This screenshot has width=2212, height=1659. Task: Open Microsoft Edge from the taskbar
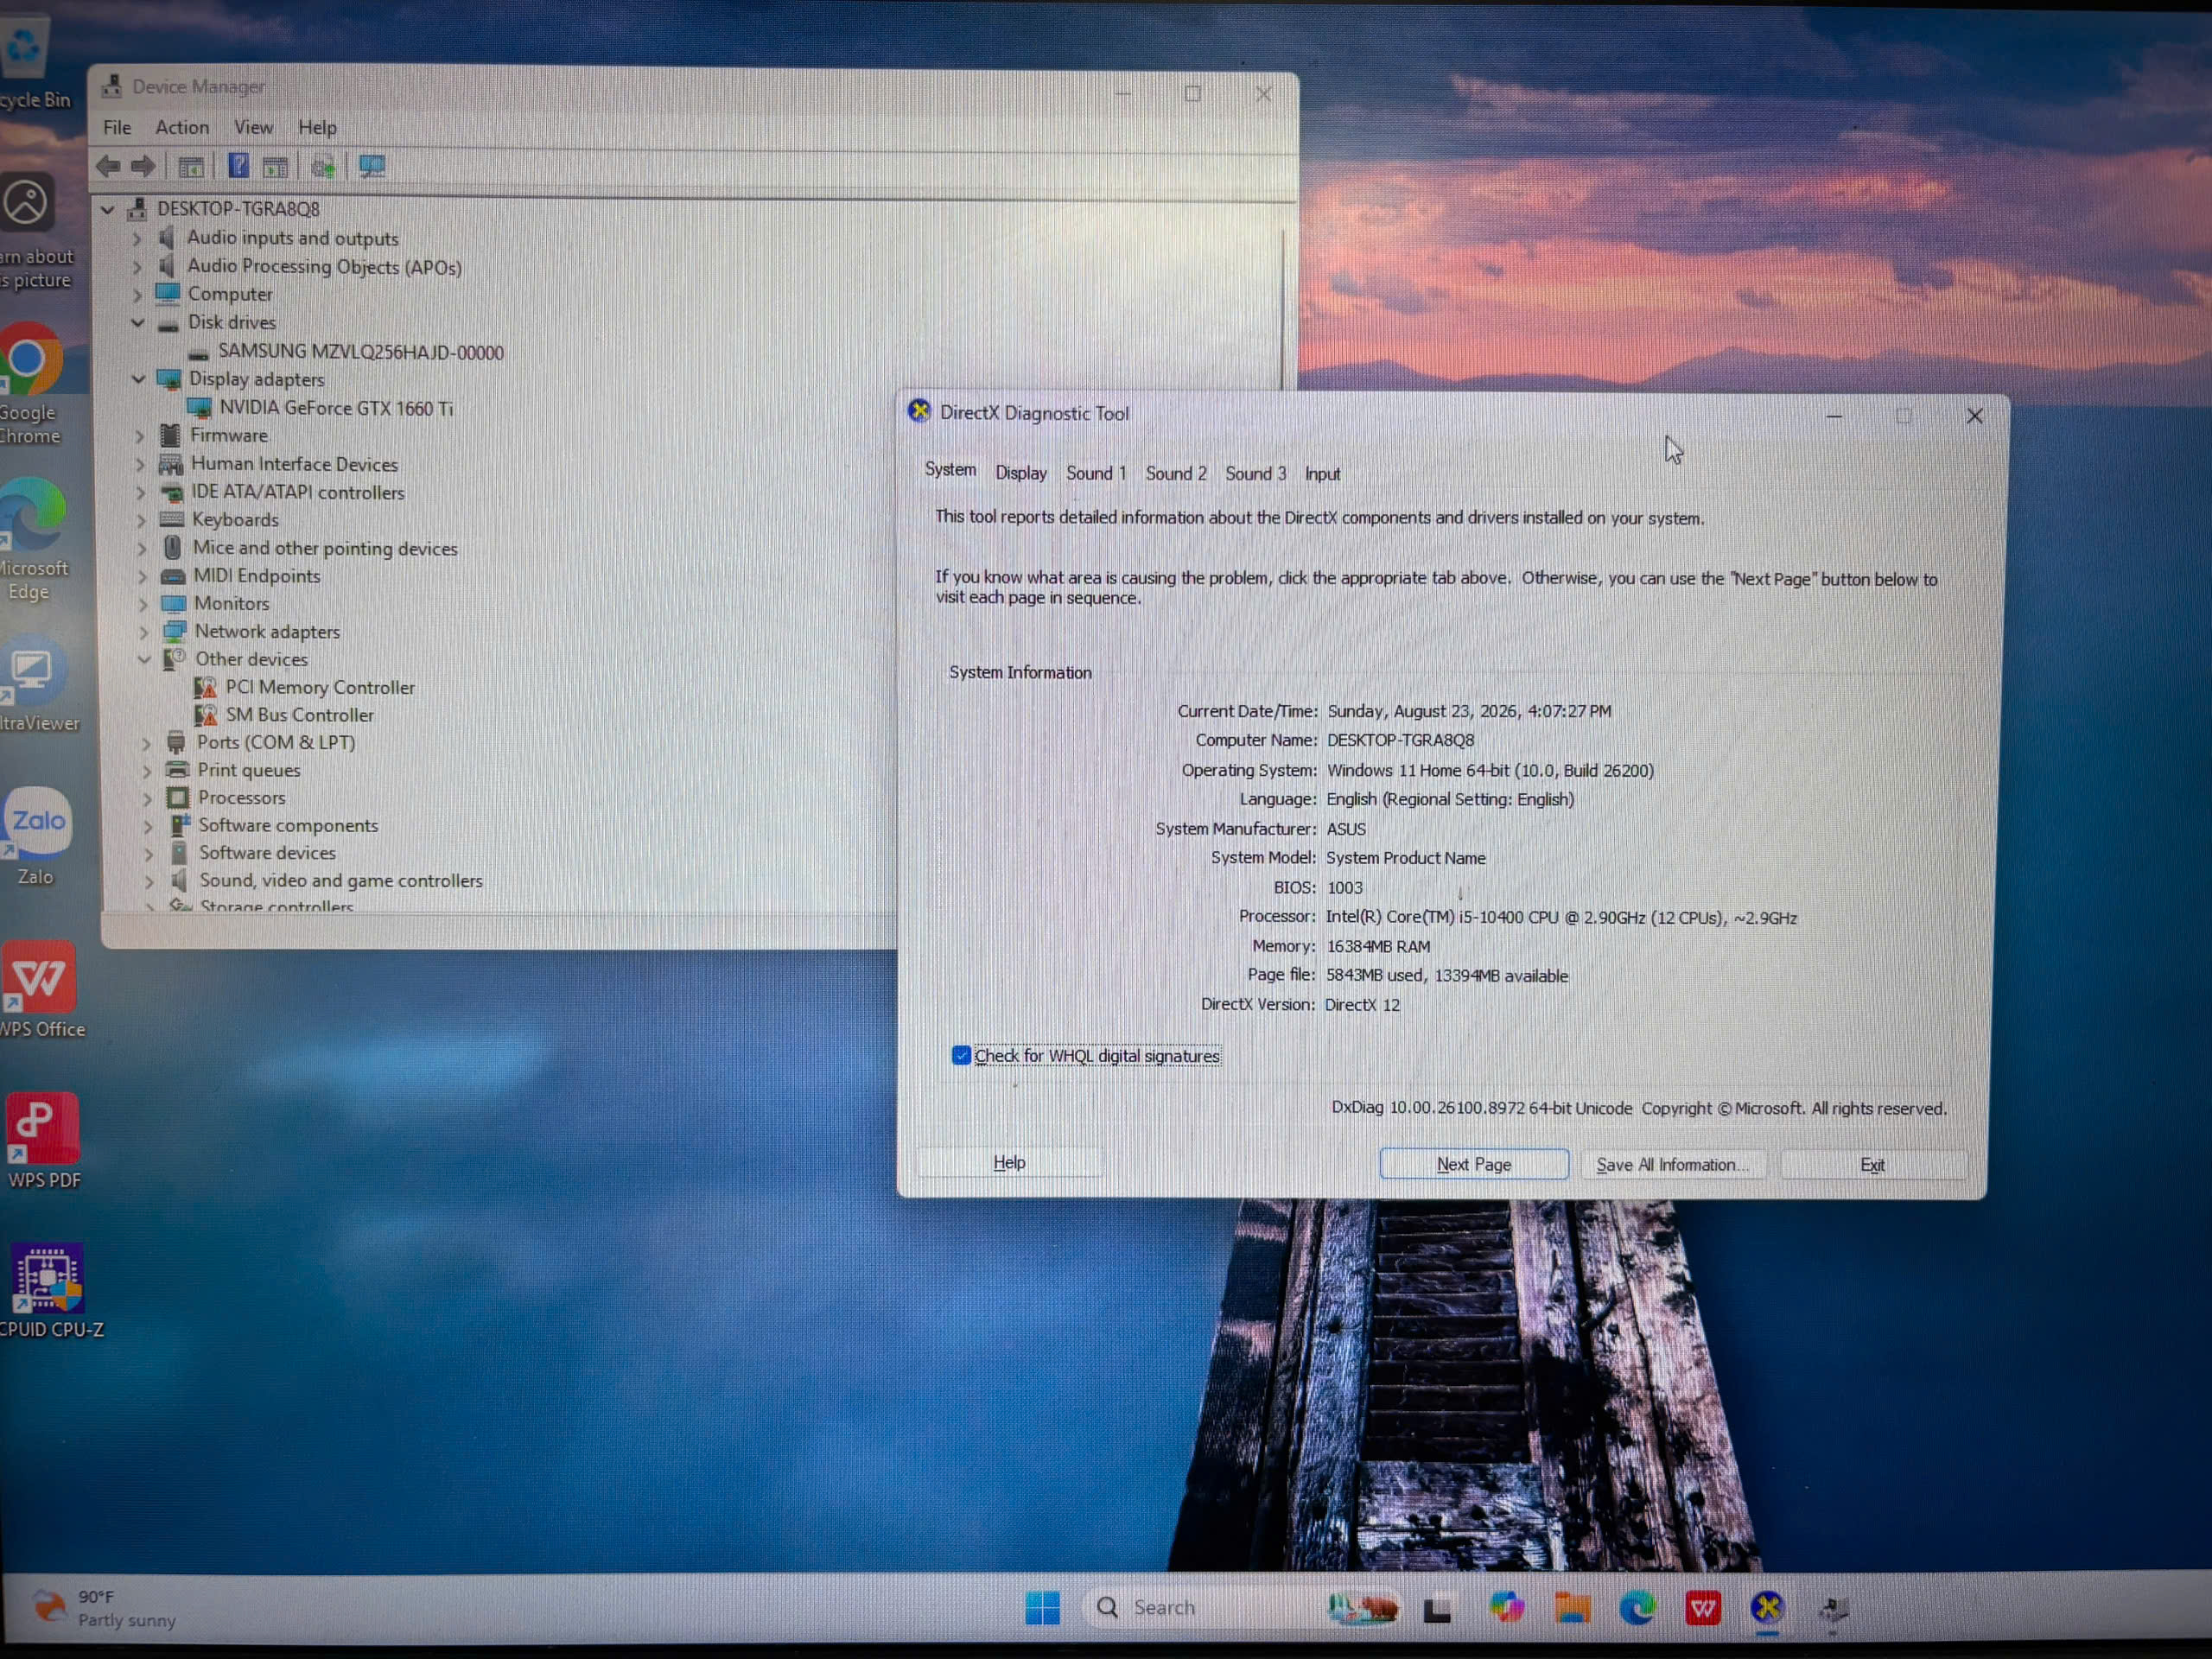tap(1637, 1608)
